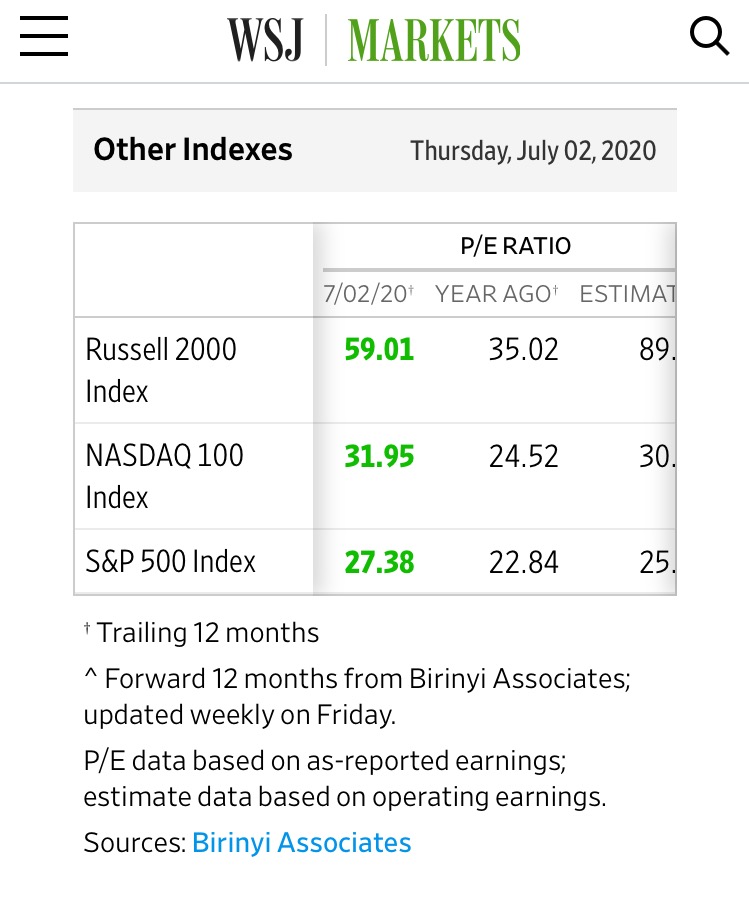Image resolution: width=749 pixels, height=898 pixels.
Task: Tap the S&P 500 year-ago value 22.84
Action: coord(523,562)
